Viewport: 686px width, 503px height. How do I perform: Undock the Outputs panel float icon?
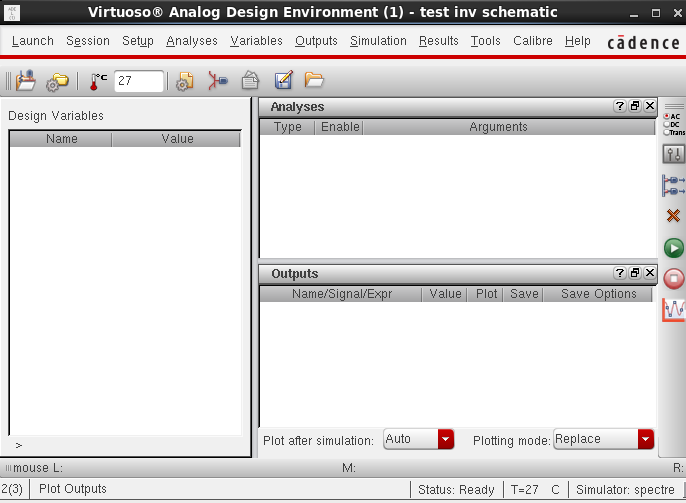pos(635,273)
